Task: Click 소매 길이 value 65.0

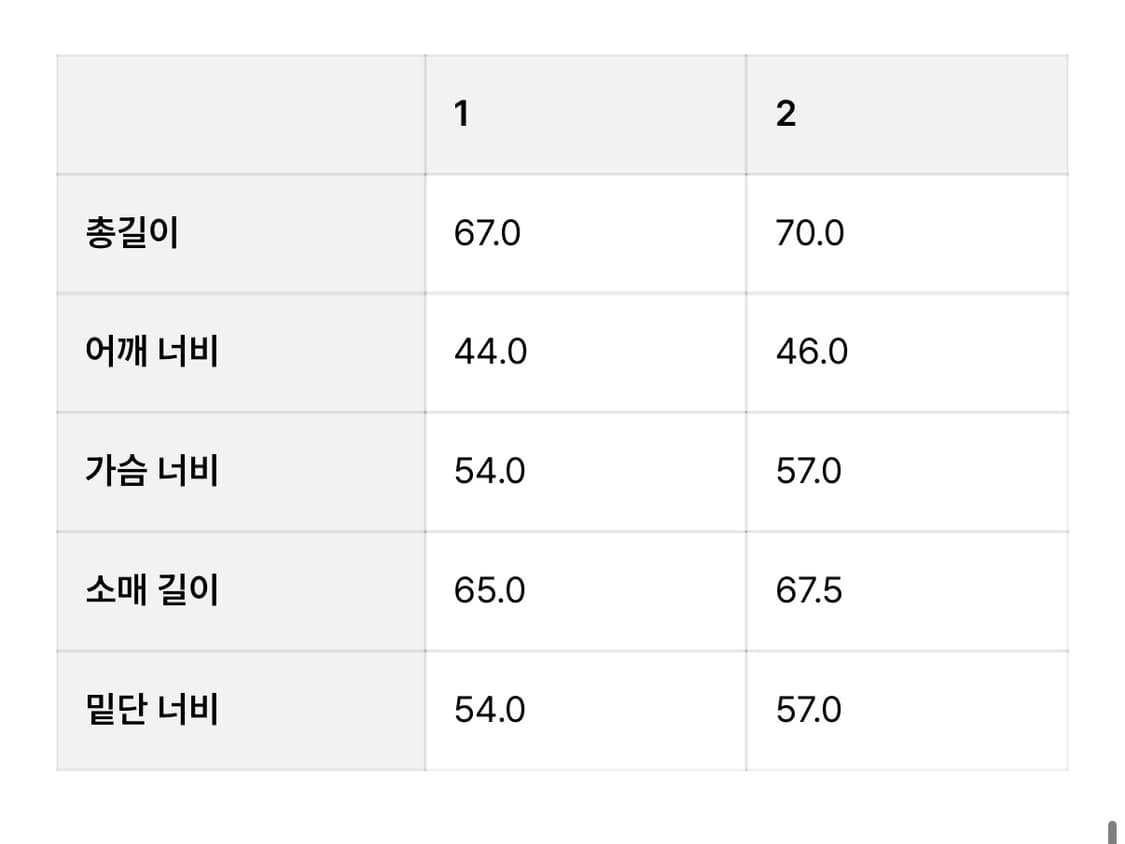Action: (489, 590)
